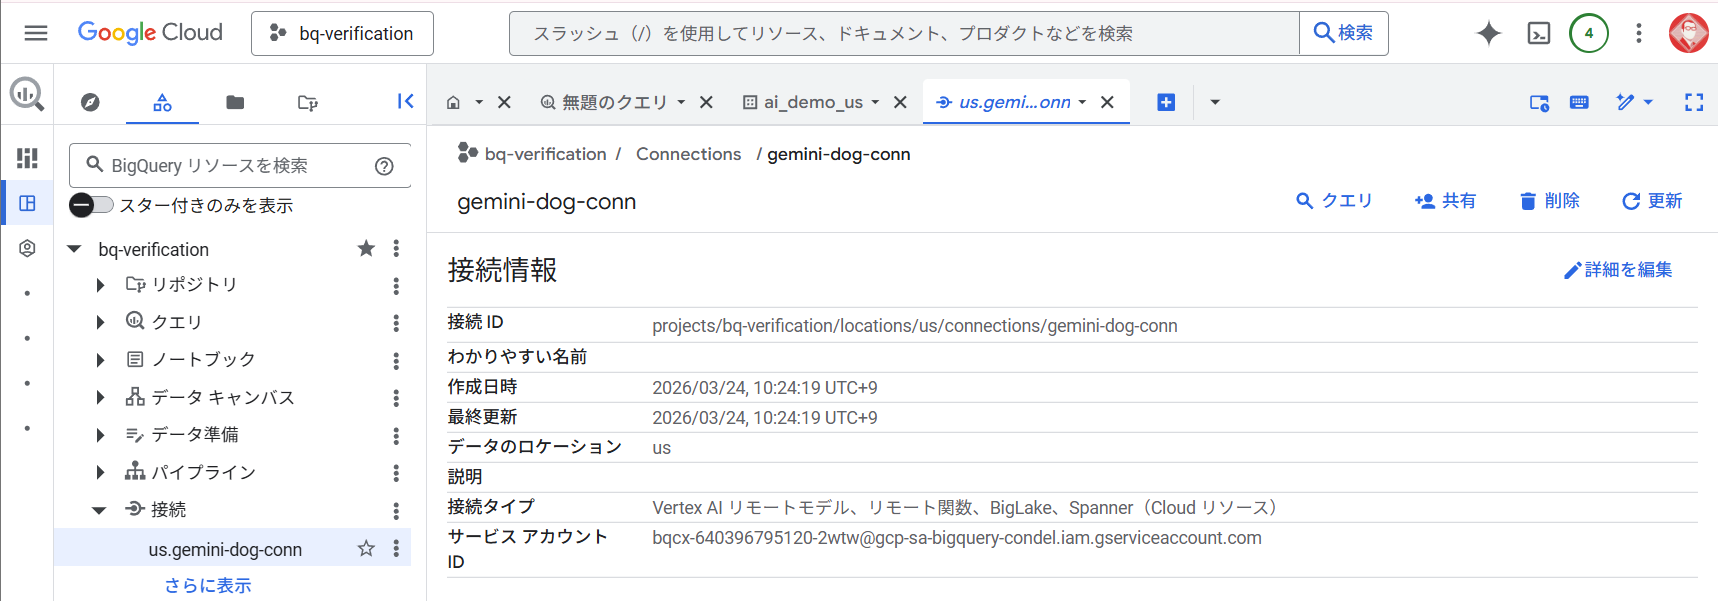Open more actions for us.gemini-dog-conn
1718x601 pixels.
tap(396, 548)
